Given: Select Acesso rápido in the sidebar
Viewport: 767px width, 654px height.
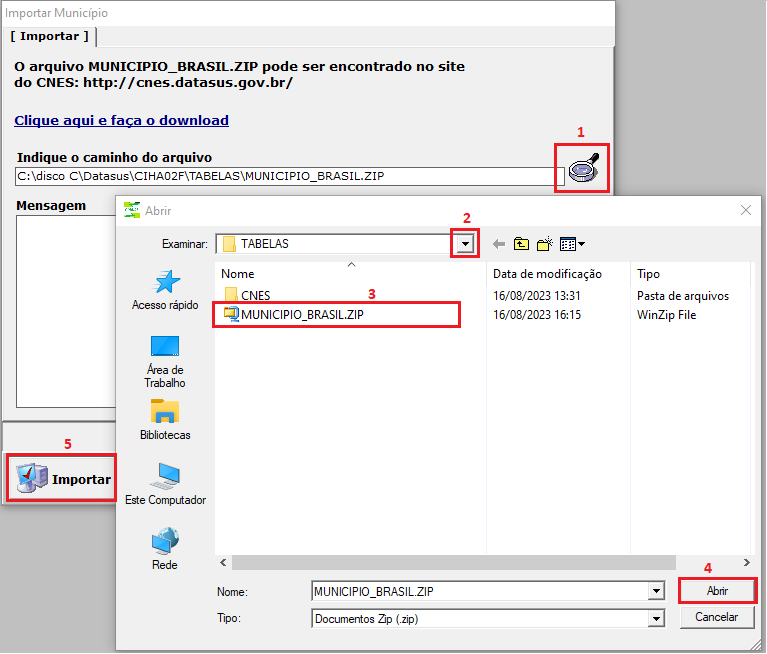Looking at the screenshot, I should click(165, 289).
